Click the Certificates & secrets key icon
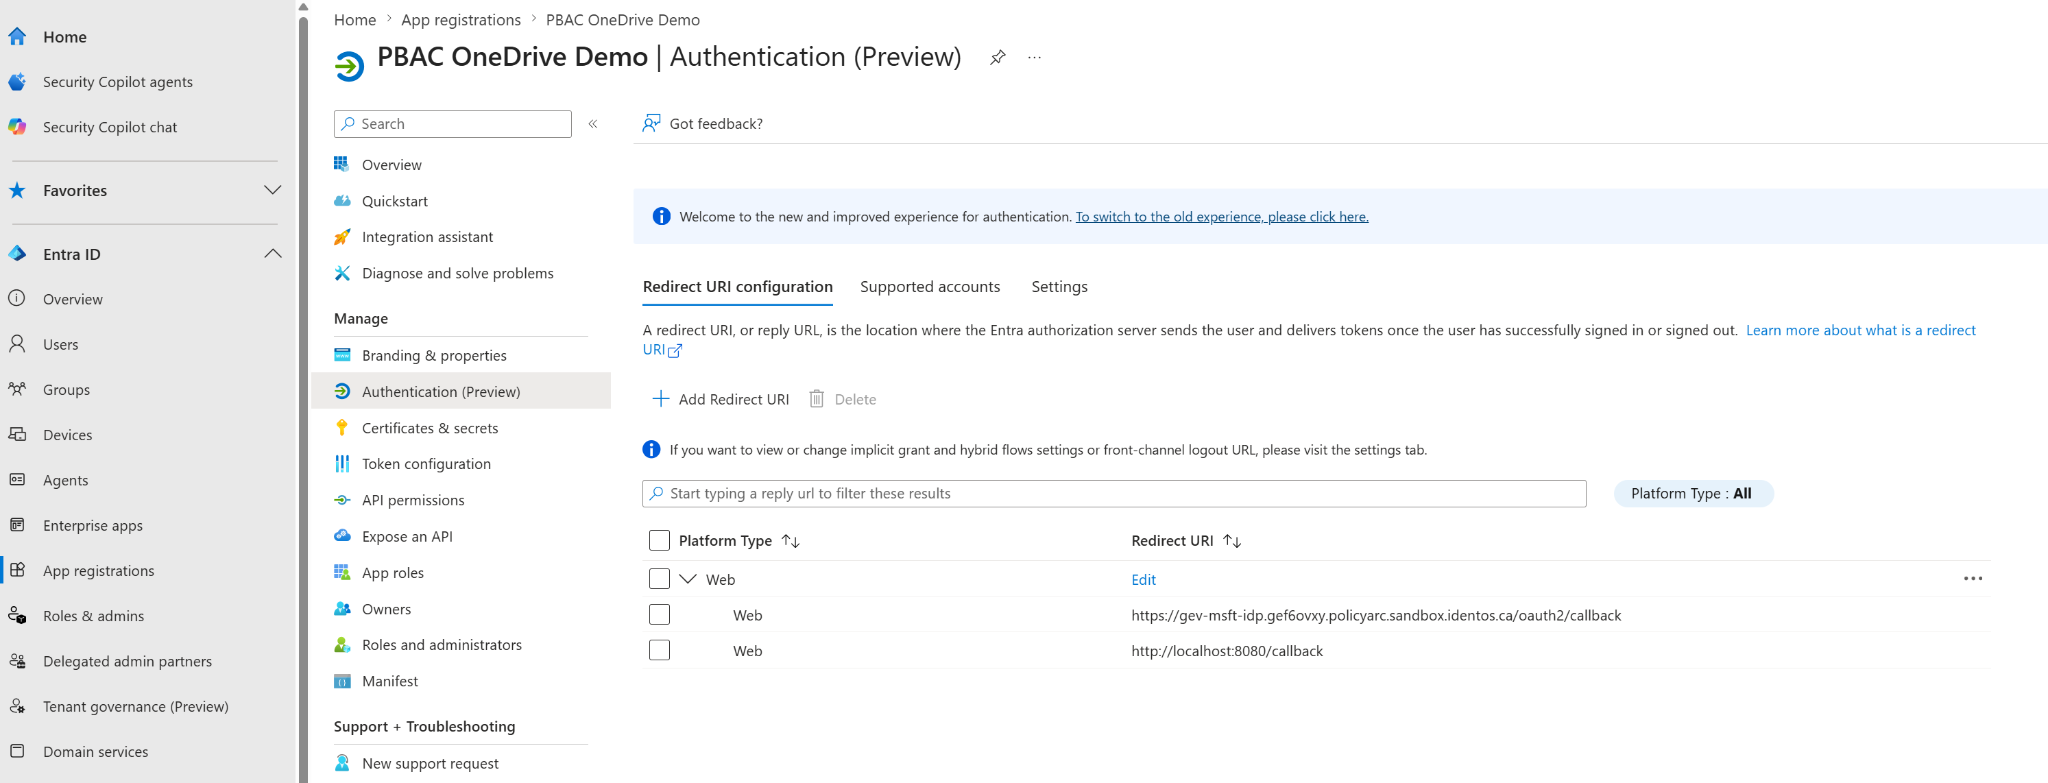The image size is (2048, 783). coord(342,428)
